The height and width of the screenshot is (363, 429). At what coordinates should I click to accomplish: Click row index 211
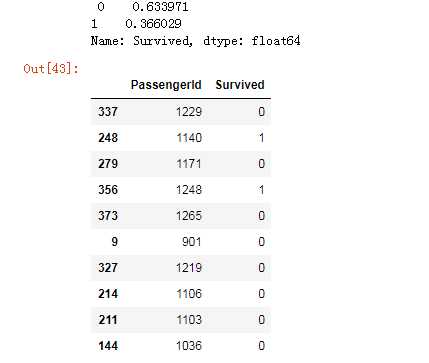(108, 320)
